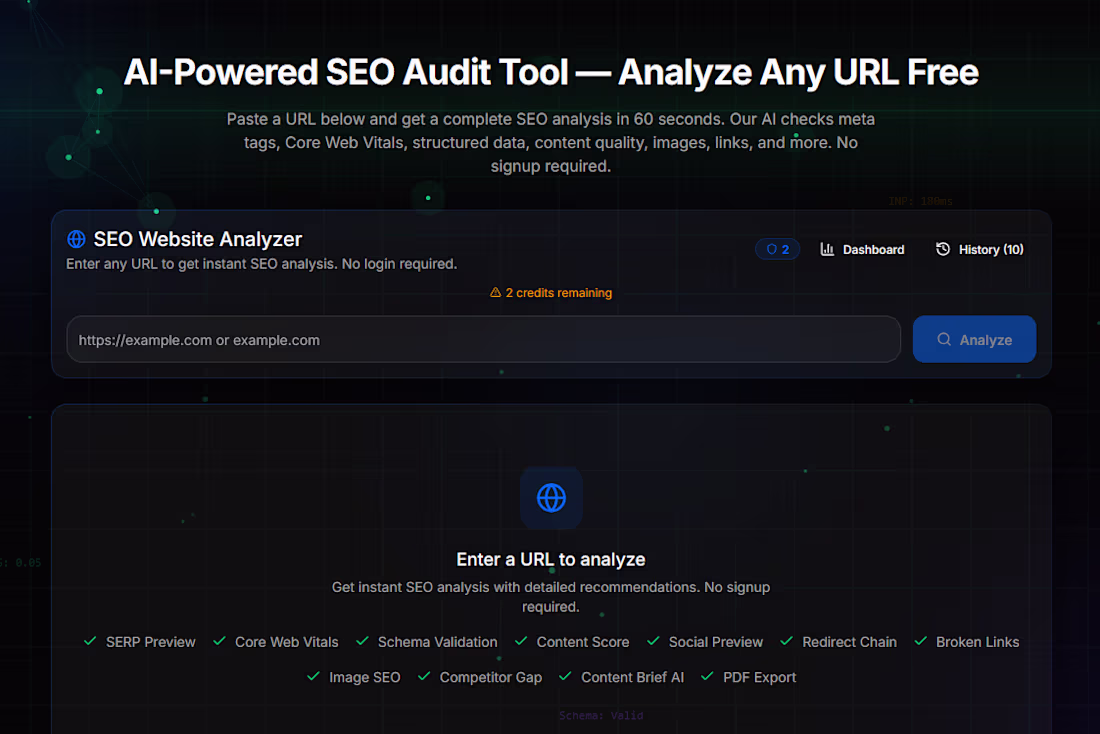The image size is (1100, 734).
Task: Click the checkmark beside Content Brief AI
Action: 565,676
